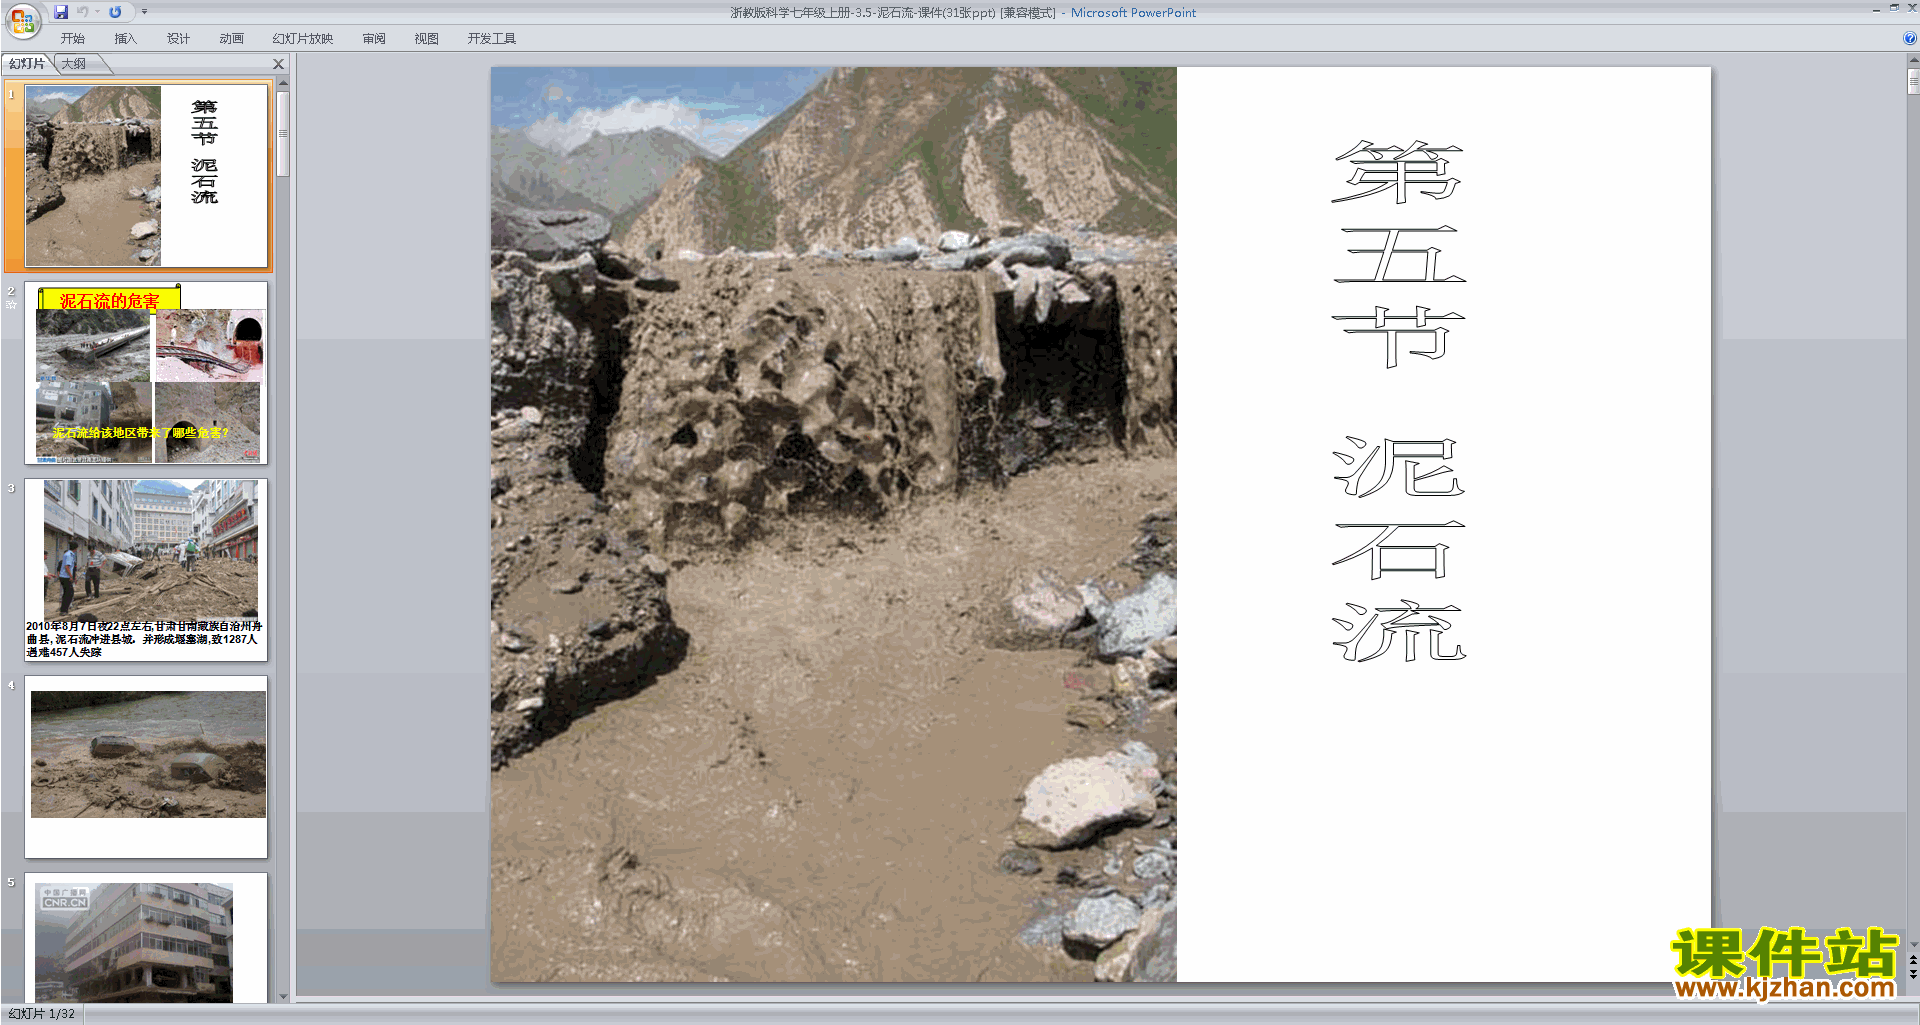Open the undo history dropdown arrow
This screenshot has height=1025, width=1920.
click(97, 12)
